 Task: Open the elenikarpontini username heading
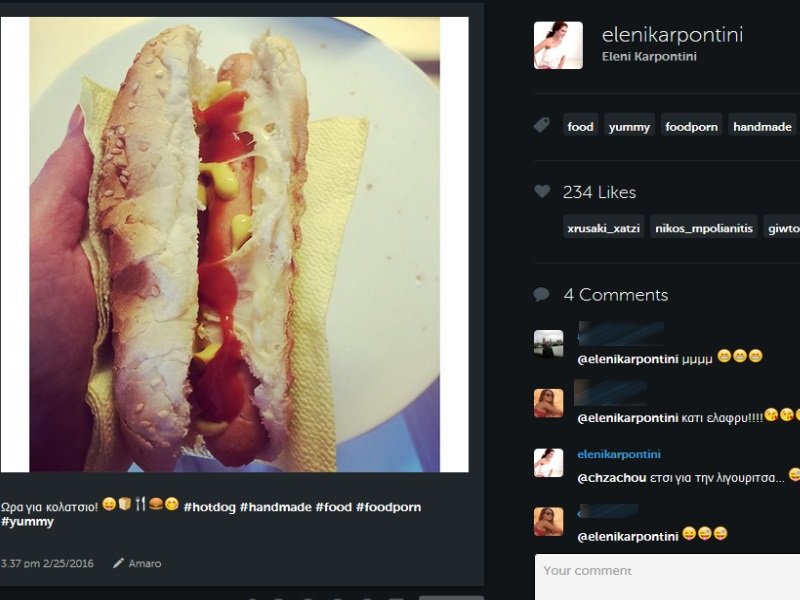point(672,35)
